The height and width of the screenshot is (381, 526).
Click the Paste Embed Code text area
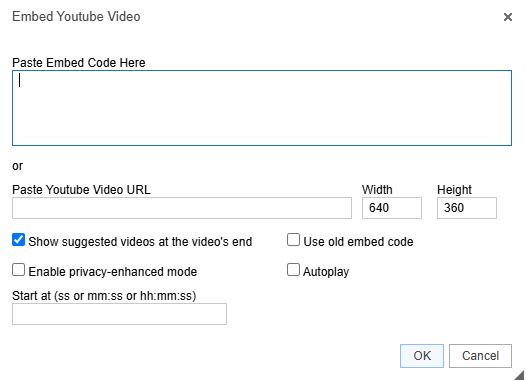262,108
